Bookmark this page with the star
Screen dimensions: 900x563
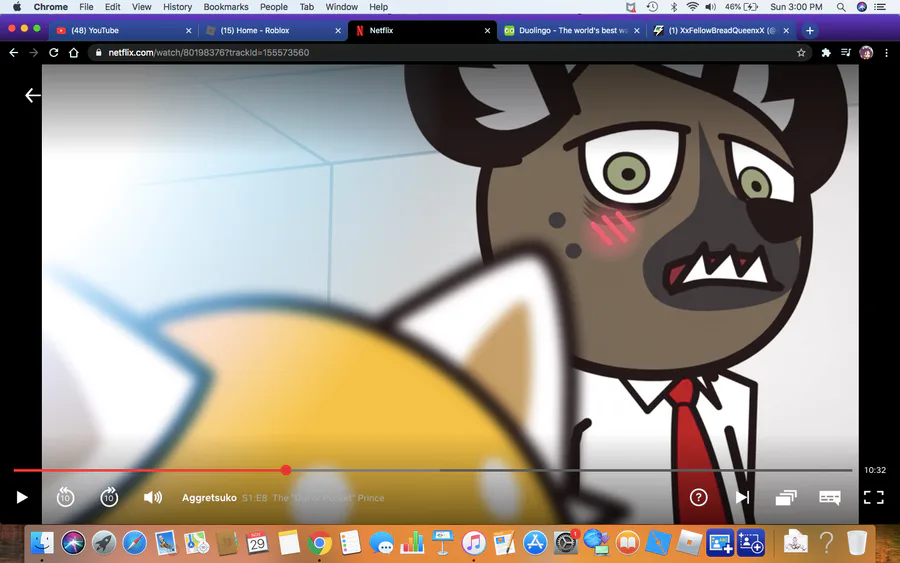[x=801, y=52]
